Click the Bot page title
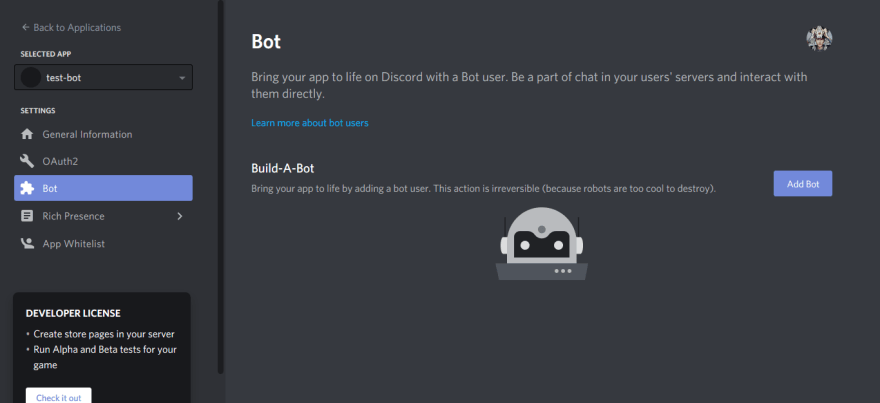The height and width of the screenshot is (403, 880). tap(266, 42)
